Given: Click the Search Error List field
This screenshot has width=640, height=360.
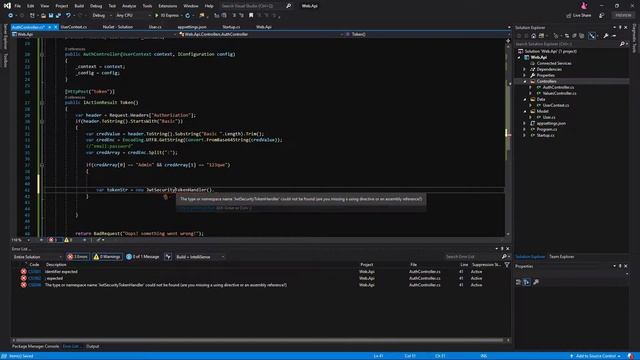Looking at the screenshot, I should click(473, 257).
